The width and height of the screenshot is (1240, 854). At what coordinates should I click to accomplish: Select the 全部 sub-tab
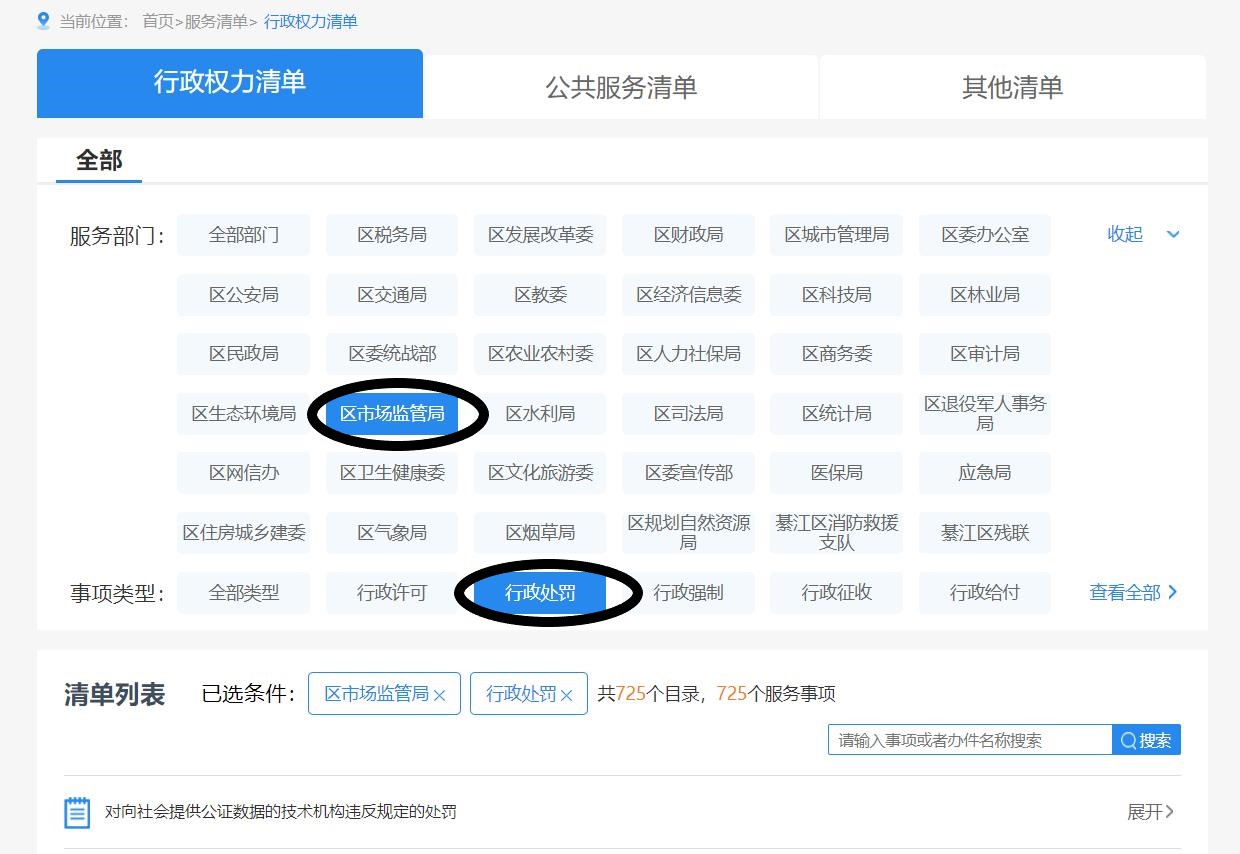(x=99, y=161)
